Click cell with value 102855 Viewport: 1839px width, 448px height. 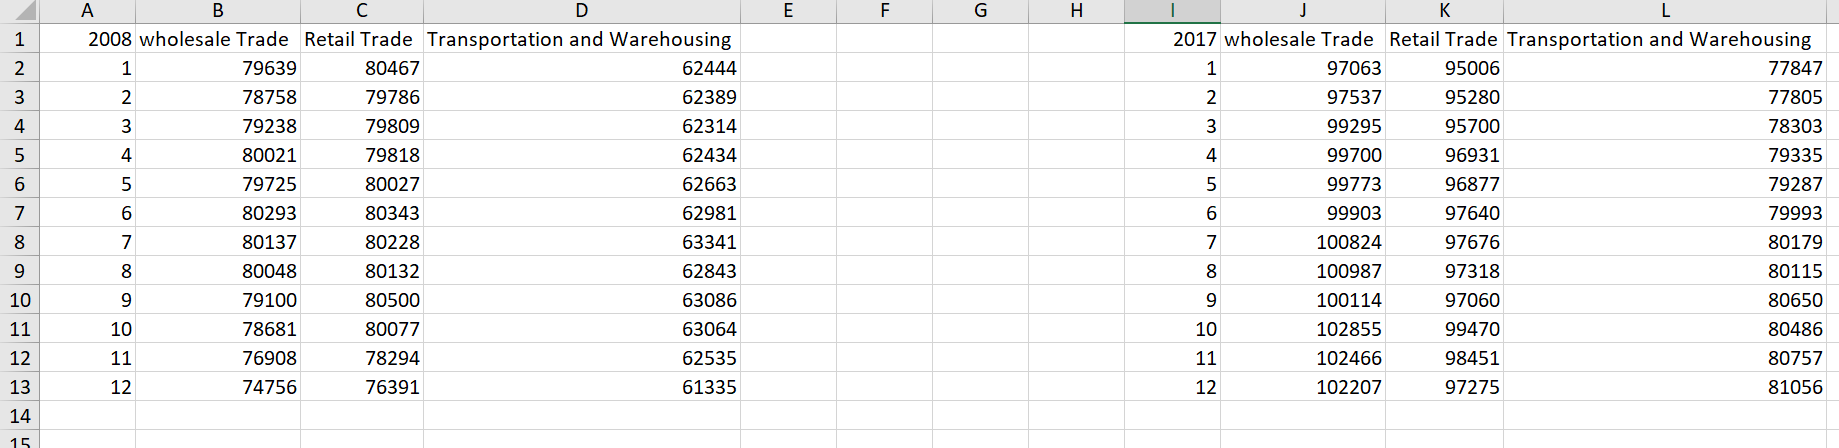pyautogui.click(x=1303, y=329)
